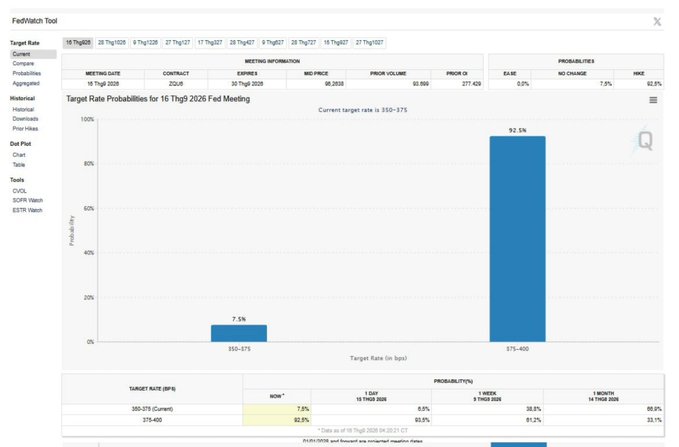This screenshot has width=679, height=447.
Task: Close the FedWatch Tool panel
Action: tap(657, 22)
